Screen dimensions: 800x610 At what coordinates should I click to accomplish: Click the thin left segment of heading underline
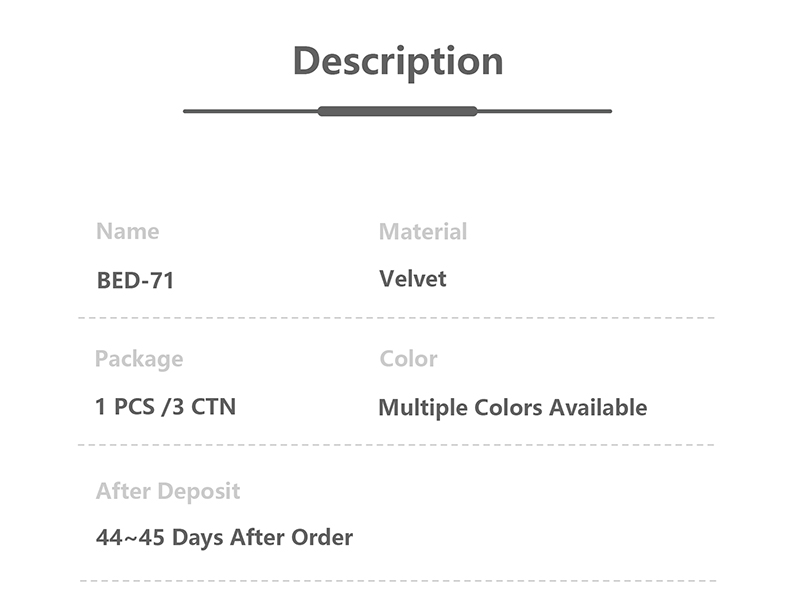tap(250, 111)
